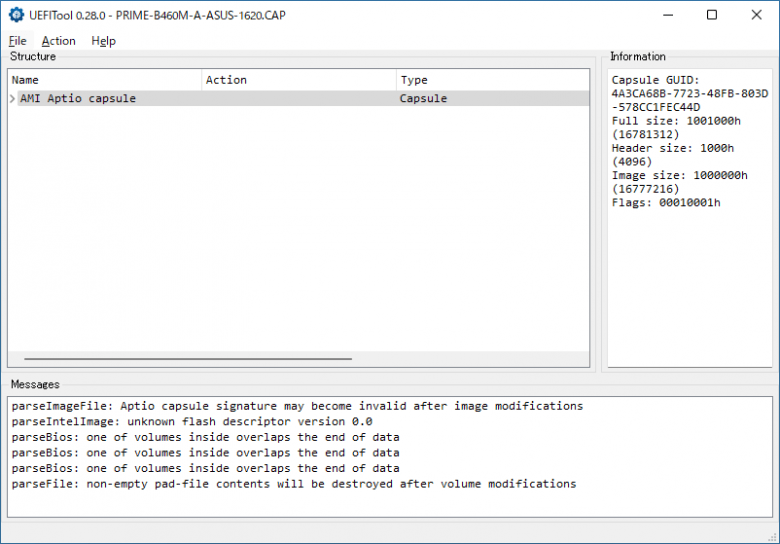Image resolution: width=780 pixels, height=544 pixels.
Task: Click the Flags value 00010001h
Action: coord(689,203)
